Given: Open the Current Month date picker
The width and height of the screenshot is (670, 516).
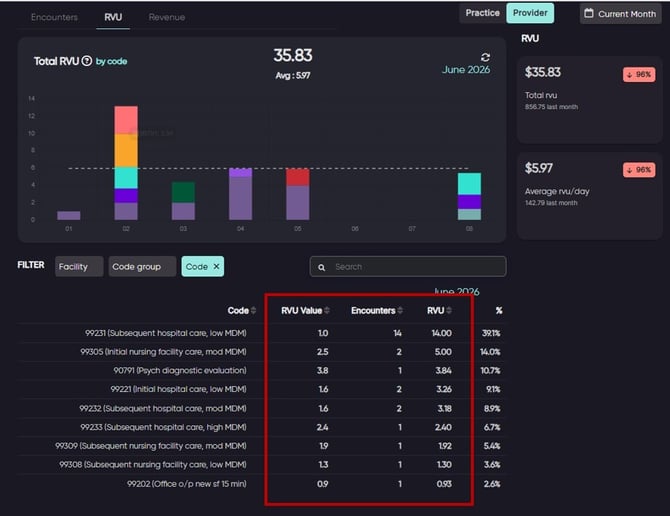Looking at the screenshot, I should 620,14.
